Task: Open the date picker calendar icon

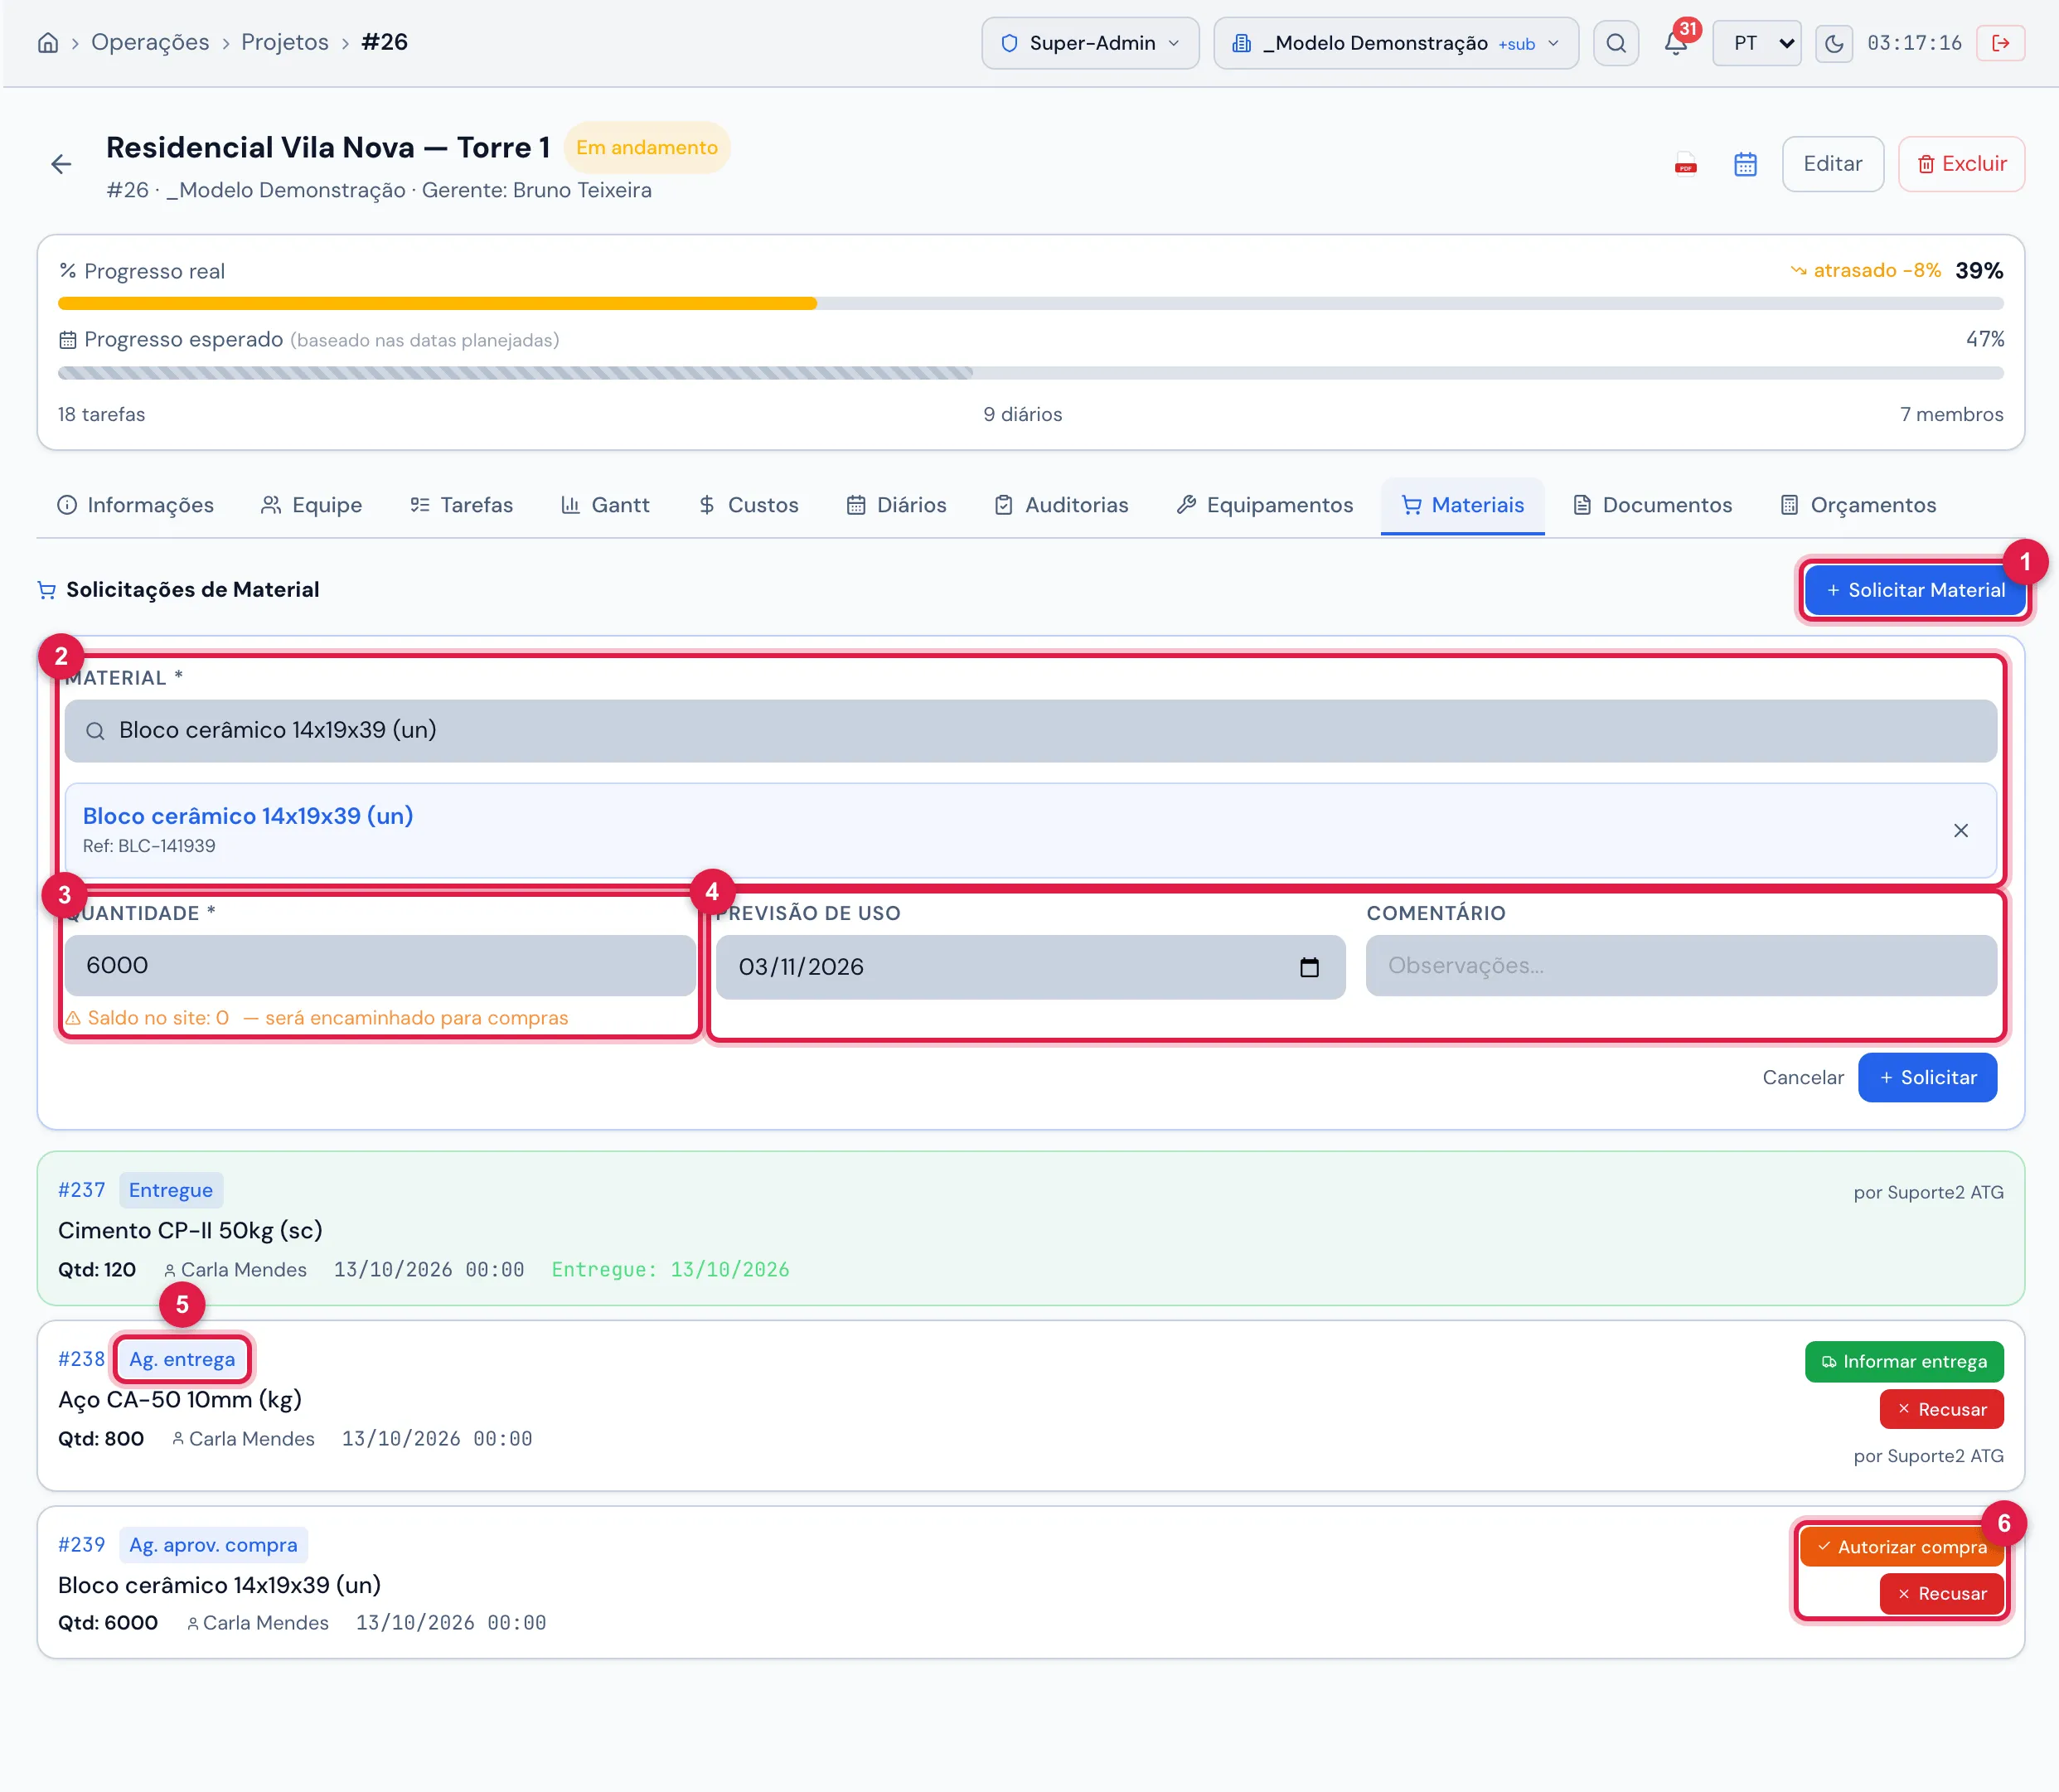Action: click(x=1309, y=967)
